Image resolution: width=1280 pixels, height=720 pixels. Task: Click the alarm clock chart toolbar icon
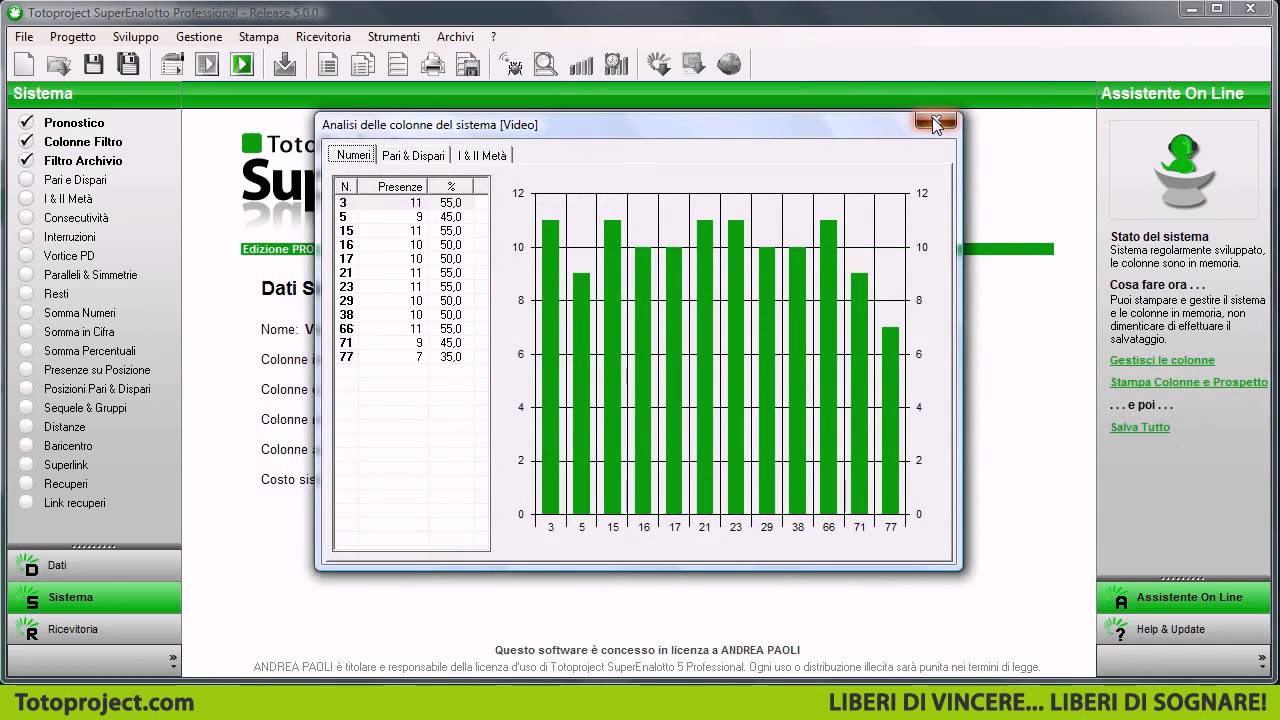coord(616,65)
